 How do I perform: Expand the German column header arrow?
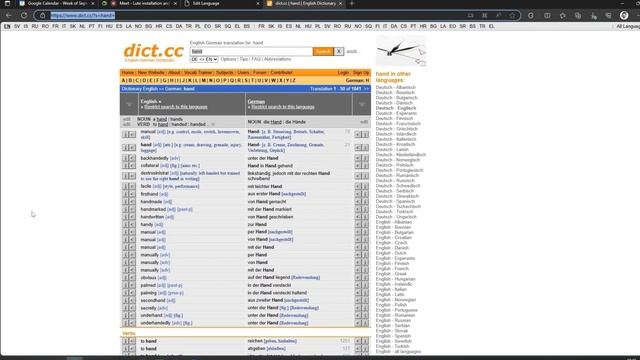[x=362, y=104]
